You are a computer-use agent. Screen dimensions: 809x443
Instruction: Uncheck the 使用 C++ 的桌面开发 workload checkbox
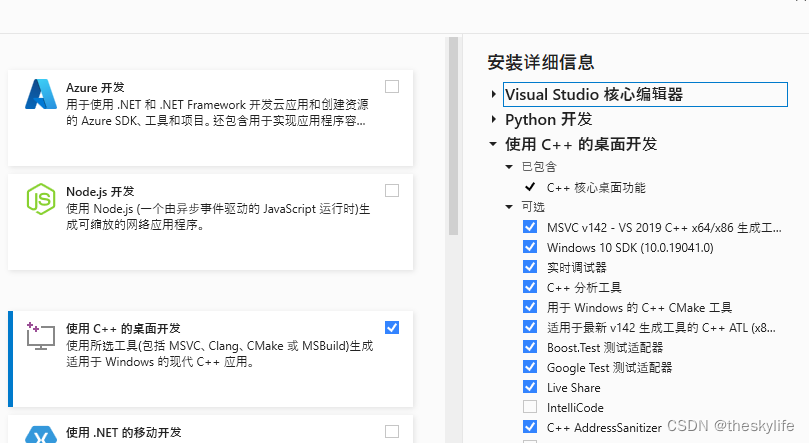[x=392, y=327]
